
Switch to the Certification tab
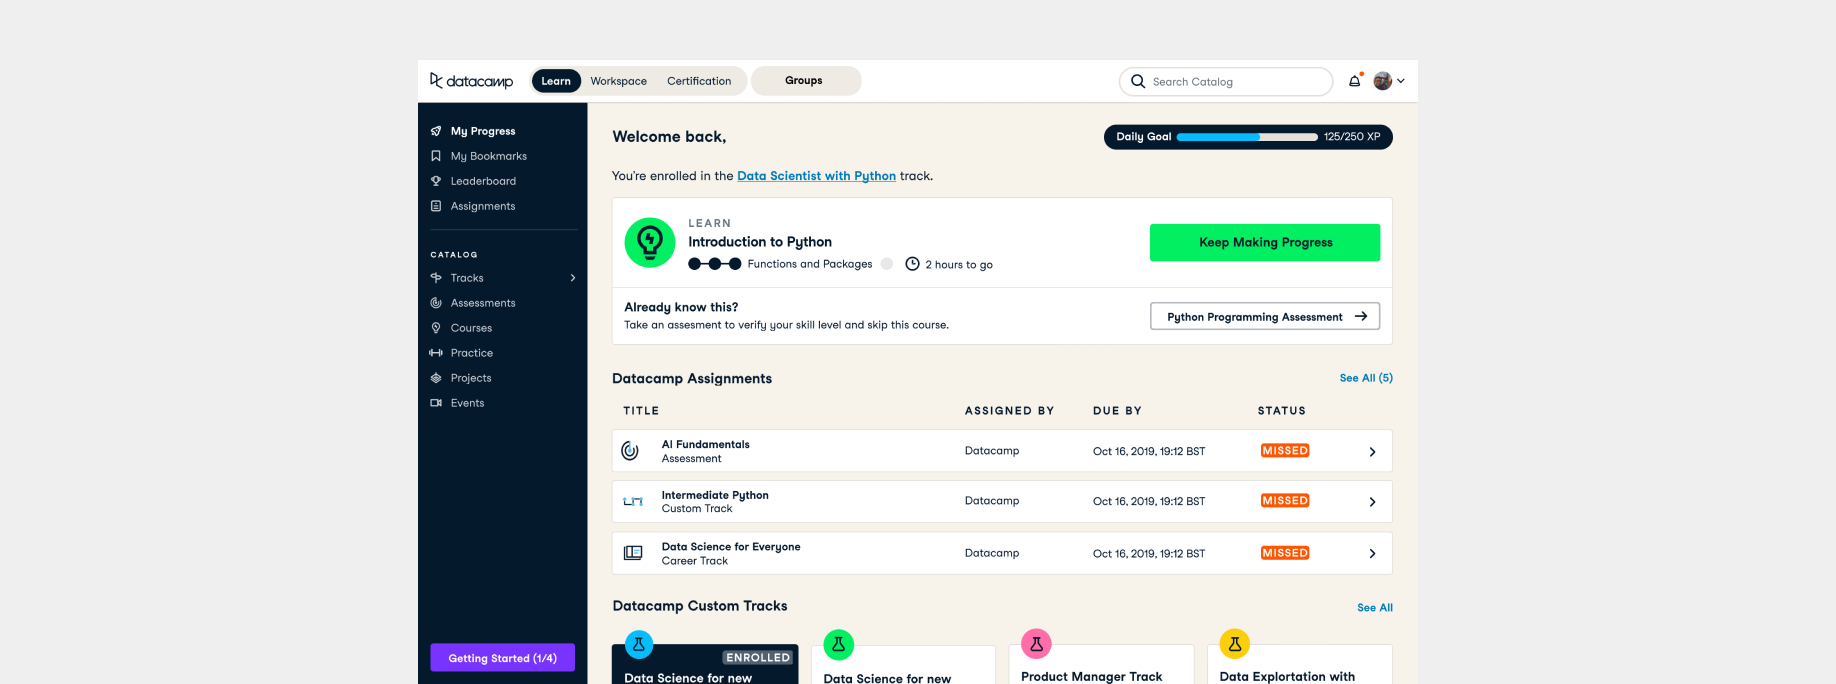click(x=699, y=81)
